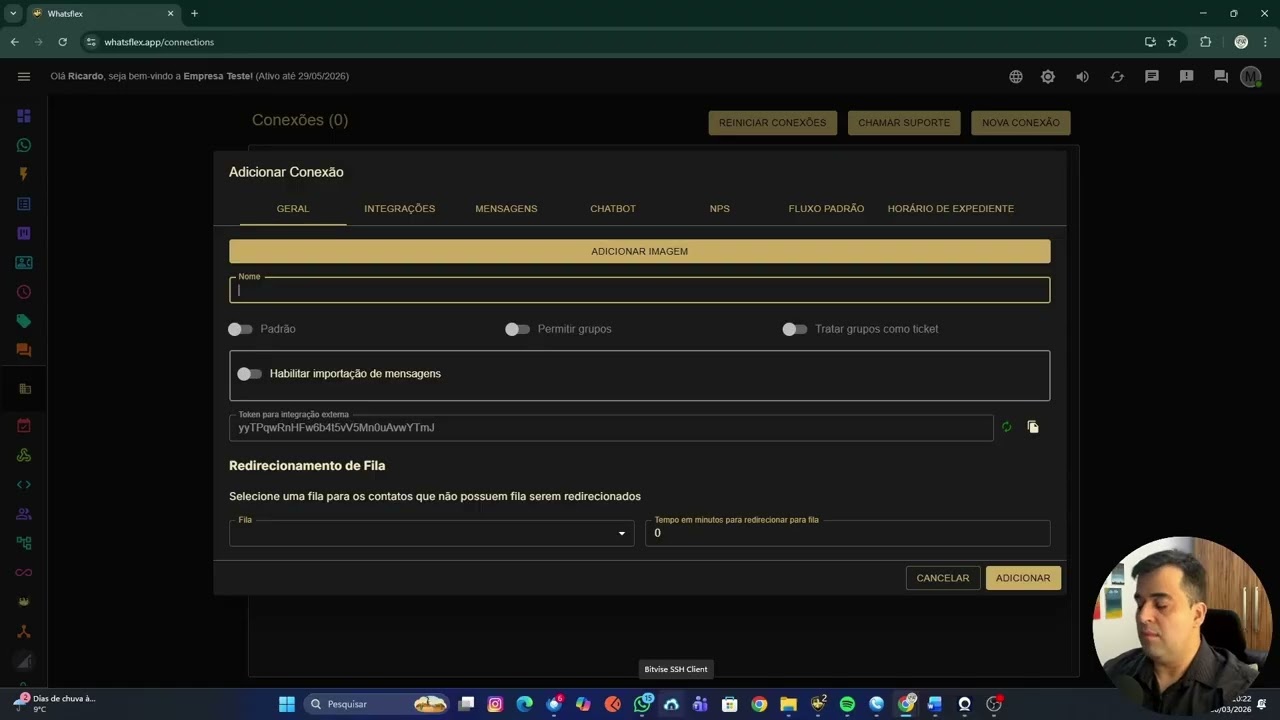Image resolution: width=1280 pixels, height=720 pixels.
Task: Click the Cancelar button
Action: pyautogui.click(x=943, y=578)
